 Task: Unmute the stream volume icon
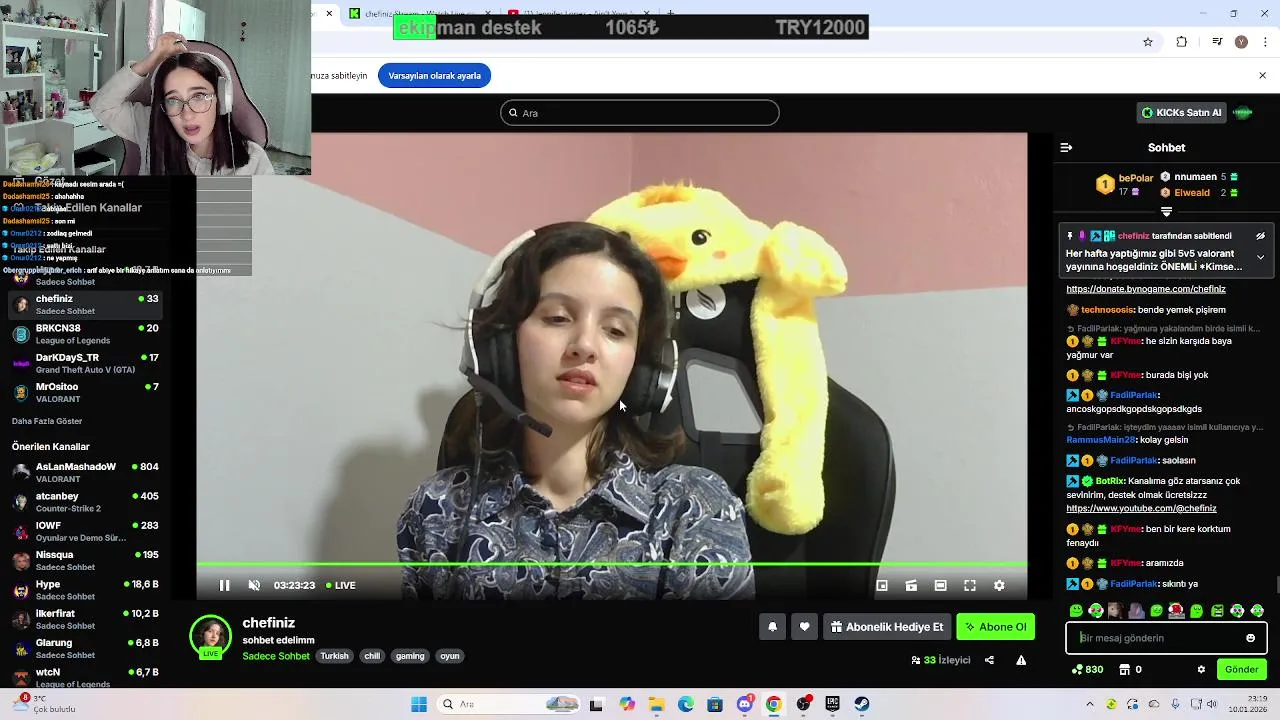[x=254, y=586]
